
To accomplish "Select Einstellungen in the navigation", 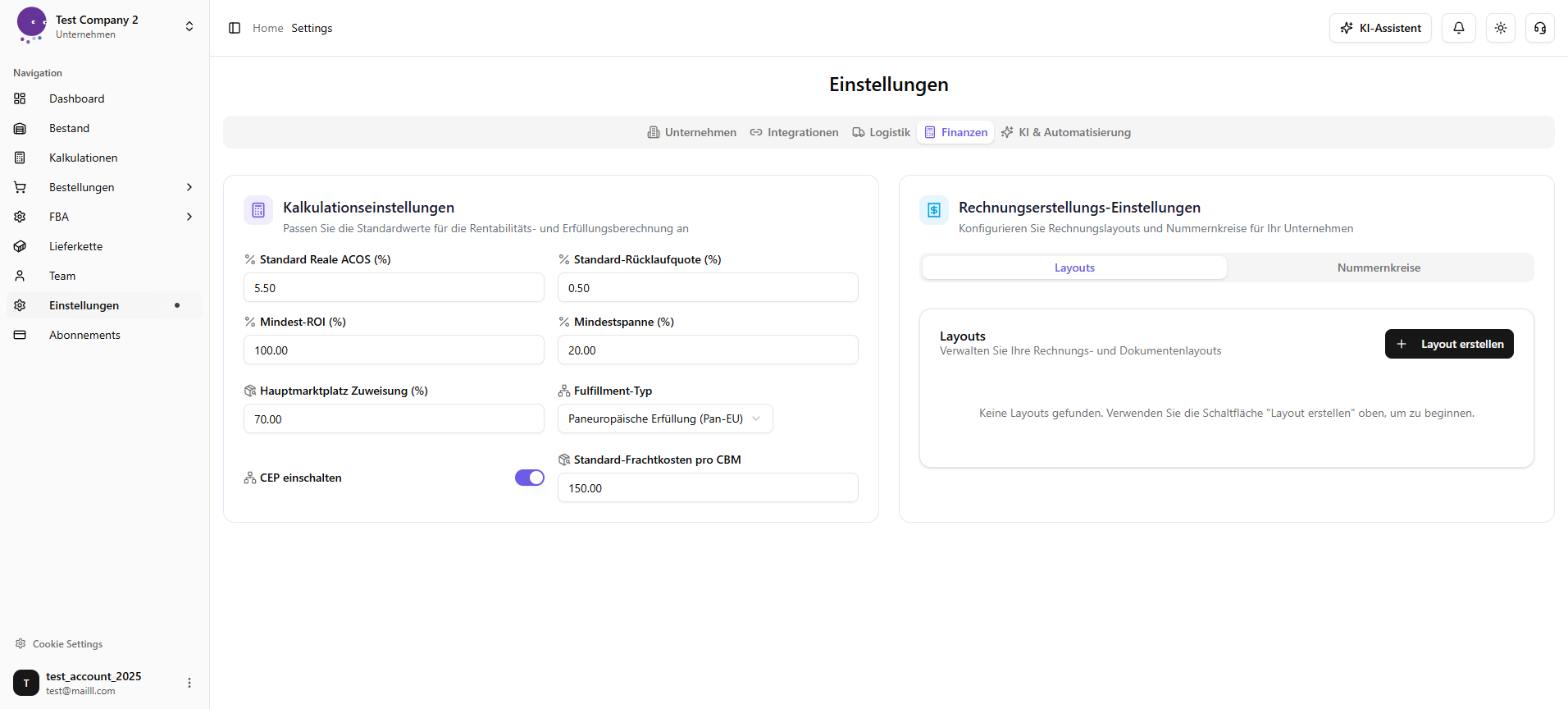I will point(104,305).
